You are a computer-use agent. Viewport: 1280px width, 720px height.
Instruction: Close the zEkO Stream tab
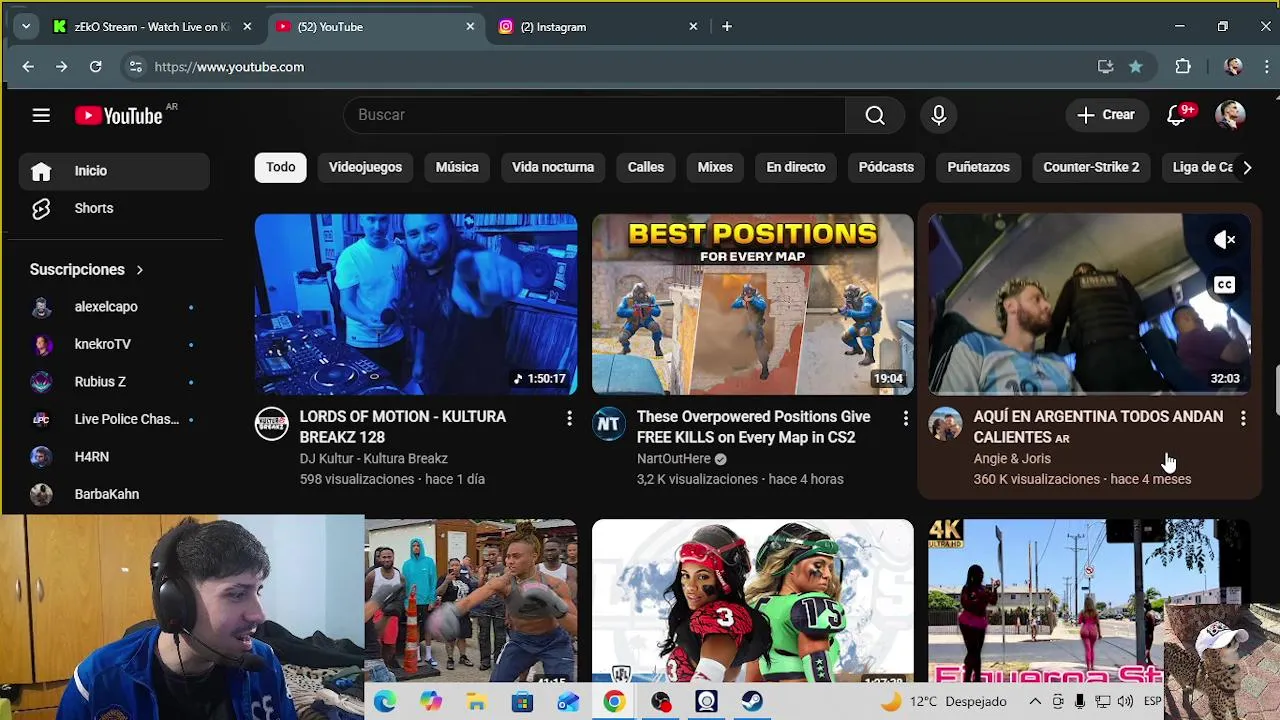point(247,27)
